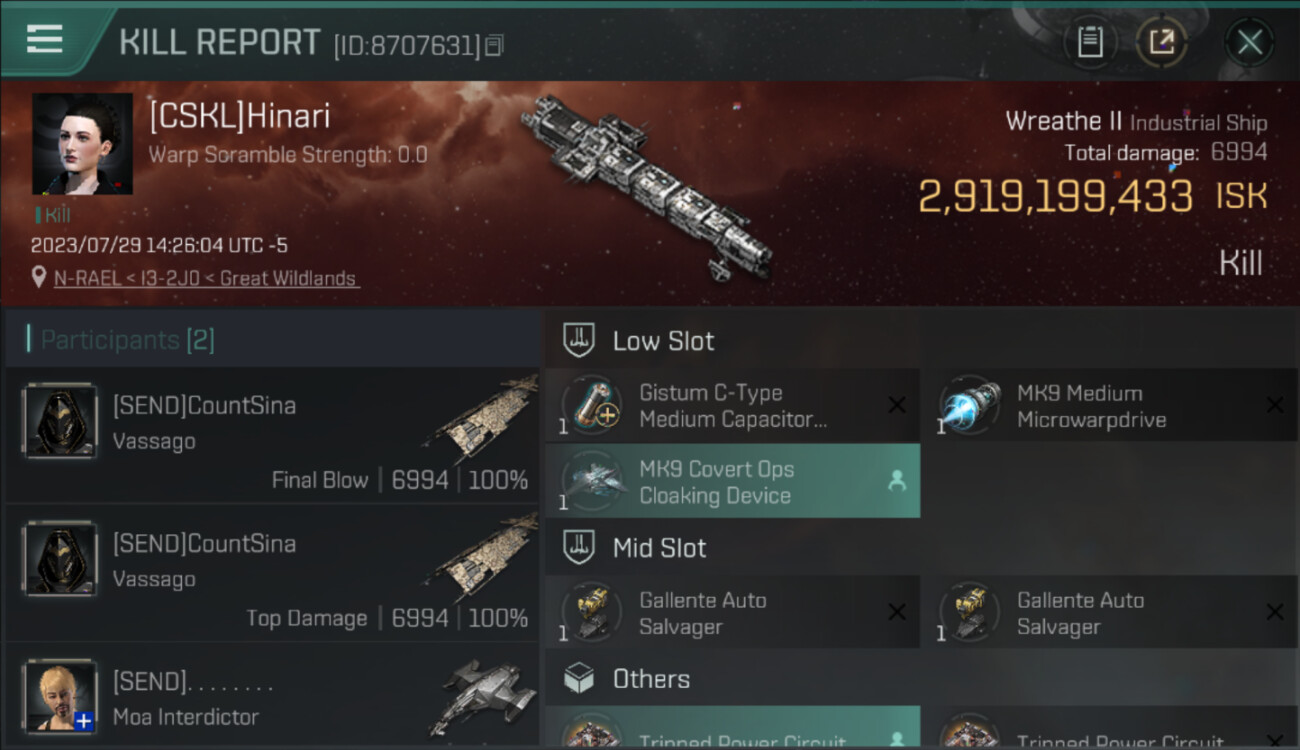Screen dimensions: 1300x750
Task: Select the first Gallente Auto Salvager
Action: (x=733, y=613)
